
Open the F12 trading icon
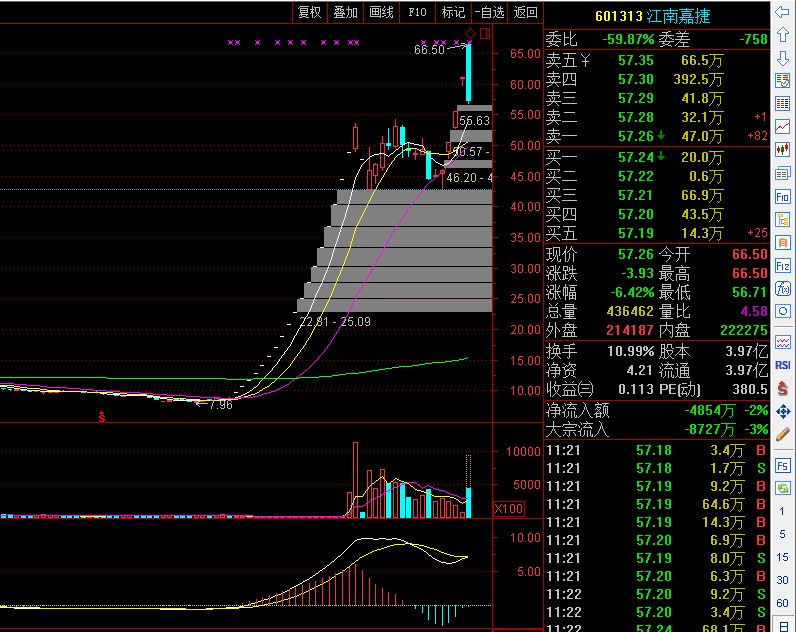pyautogui.click(x=782, y=265)
